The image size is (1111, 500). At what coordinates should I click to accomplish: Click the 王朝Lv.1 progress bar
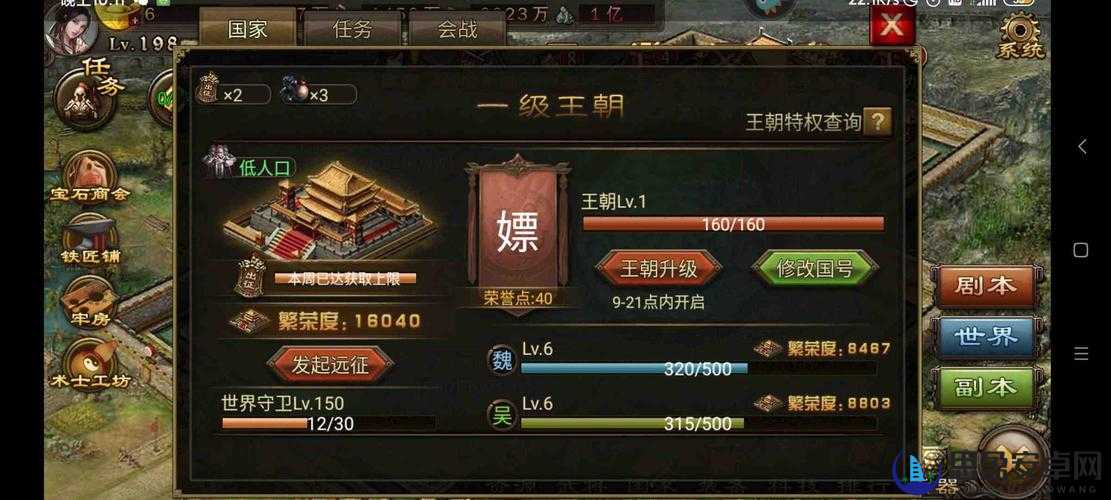tap(733, 225)
